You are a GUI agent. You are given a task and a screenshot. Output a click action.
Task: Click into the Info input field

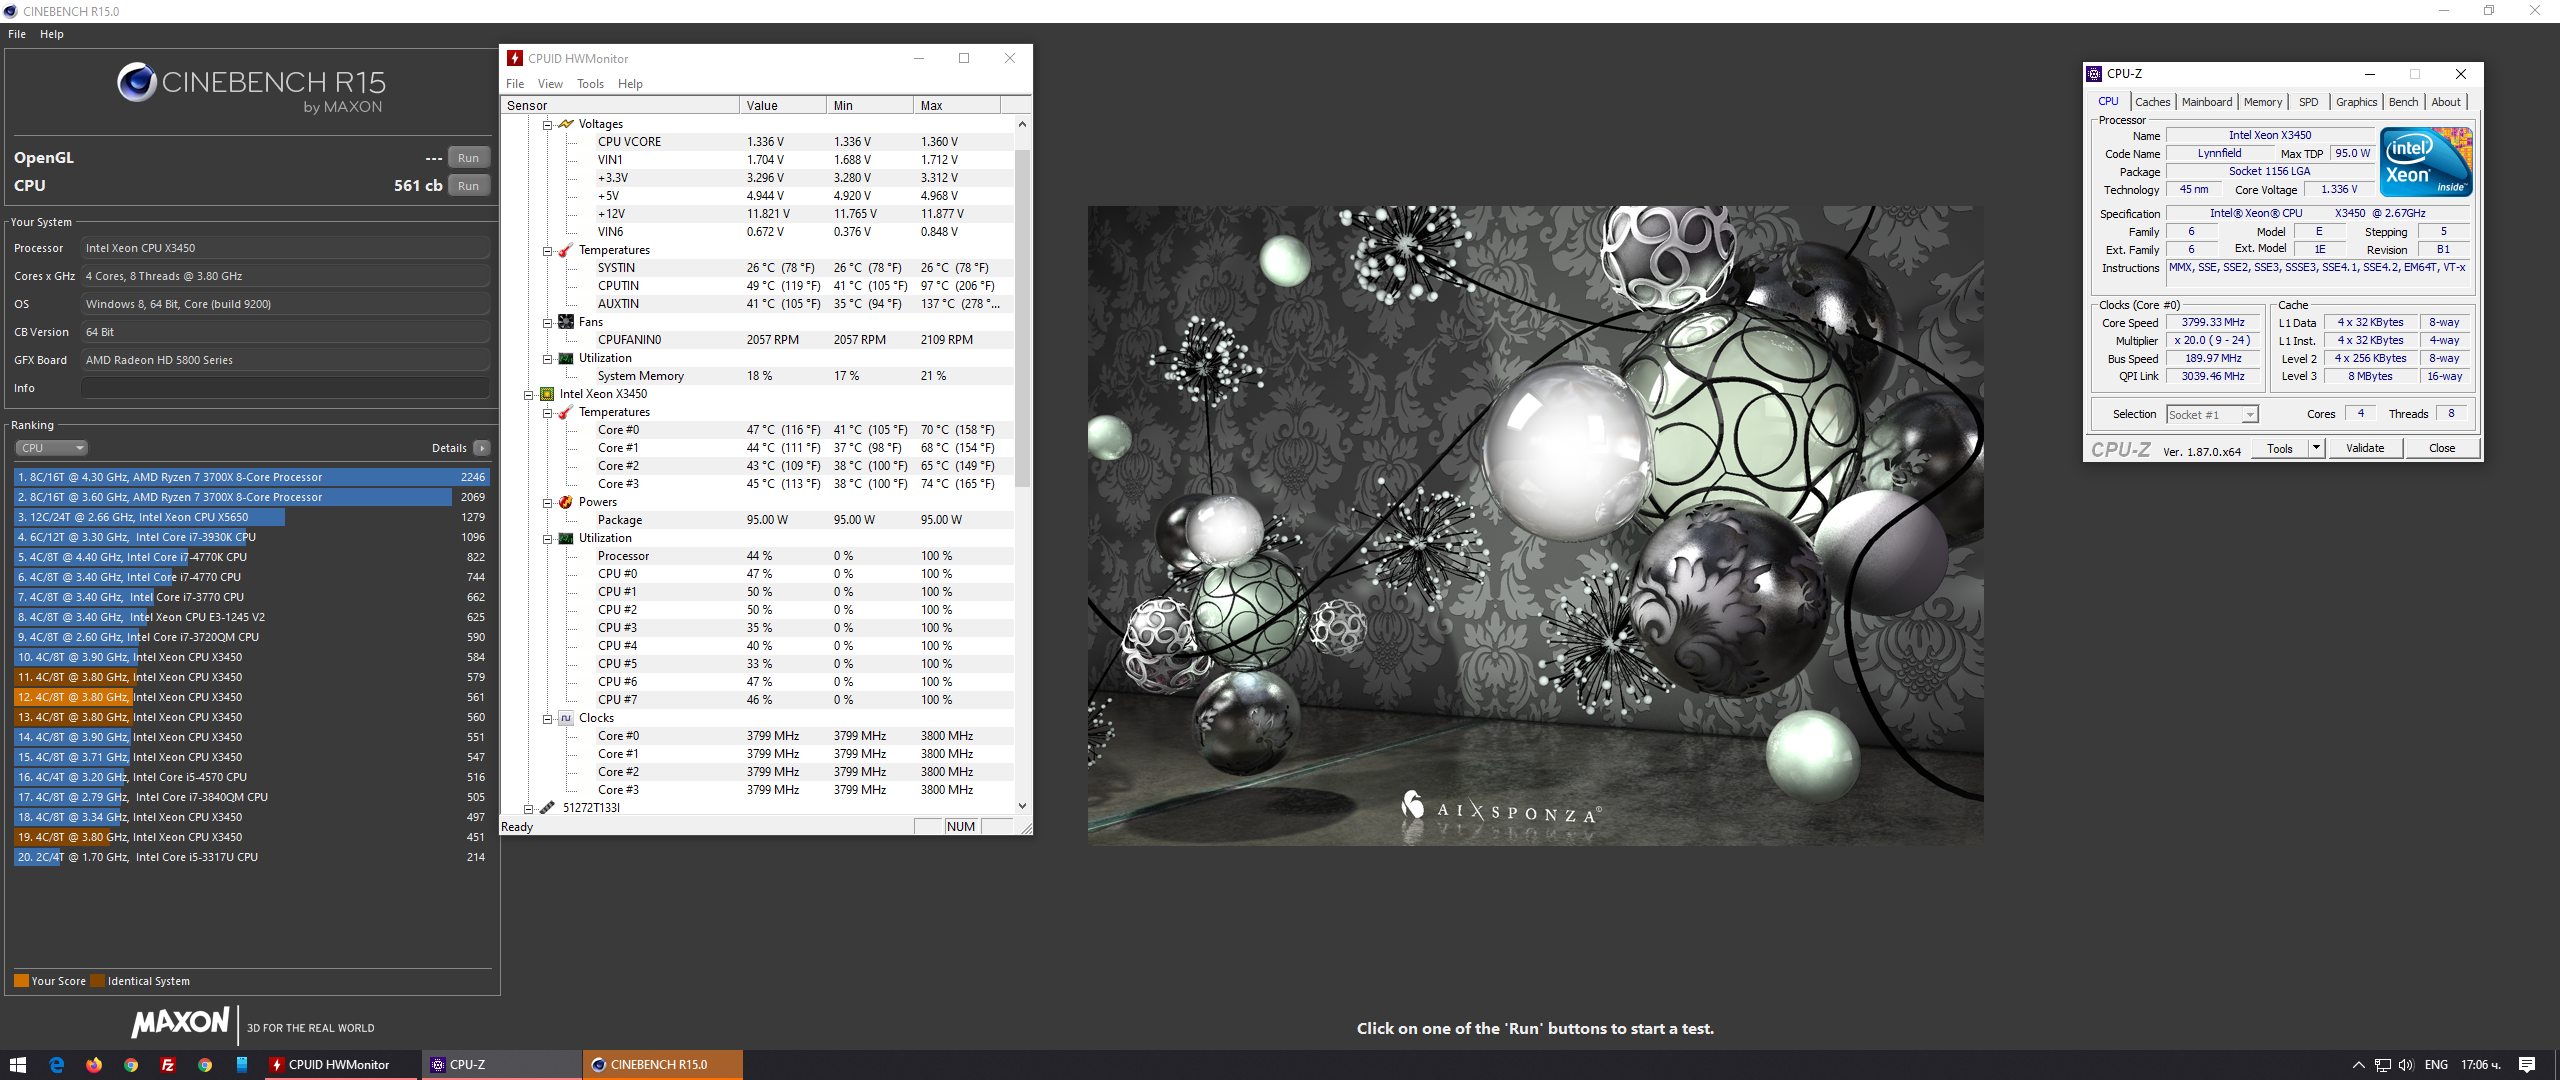coord(285,388)
